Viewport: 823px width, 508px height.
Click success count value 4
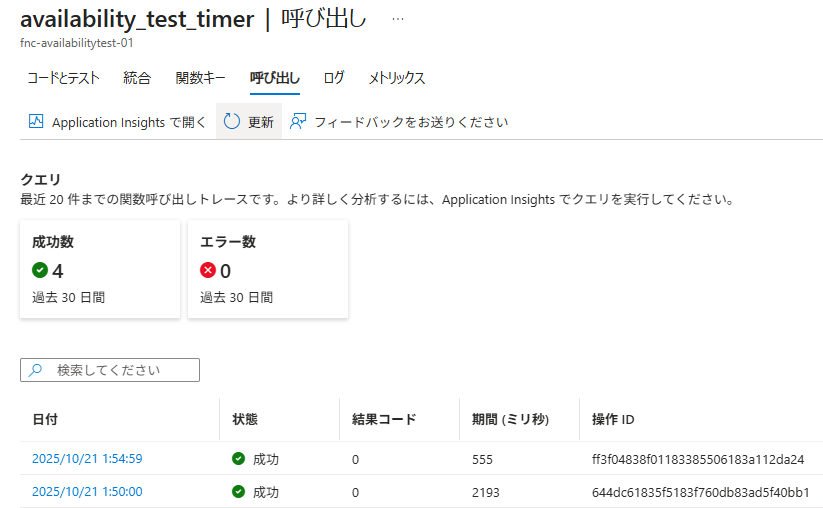click(x=58, y=271)
